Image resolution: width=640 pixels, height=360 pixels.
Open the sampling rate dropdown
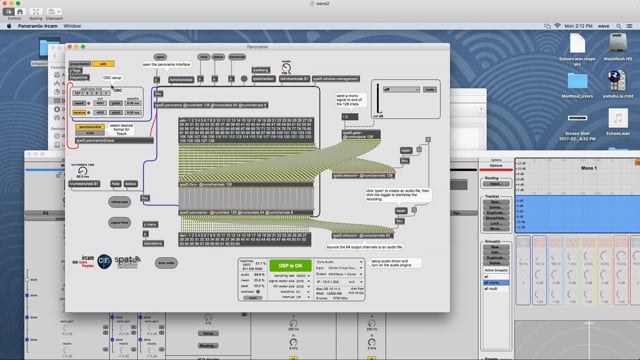302,276
